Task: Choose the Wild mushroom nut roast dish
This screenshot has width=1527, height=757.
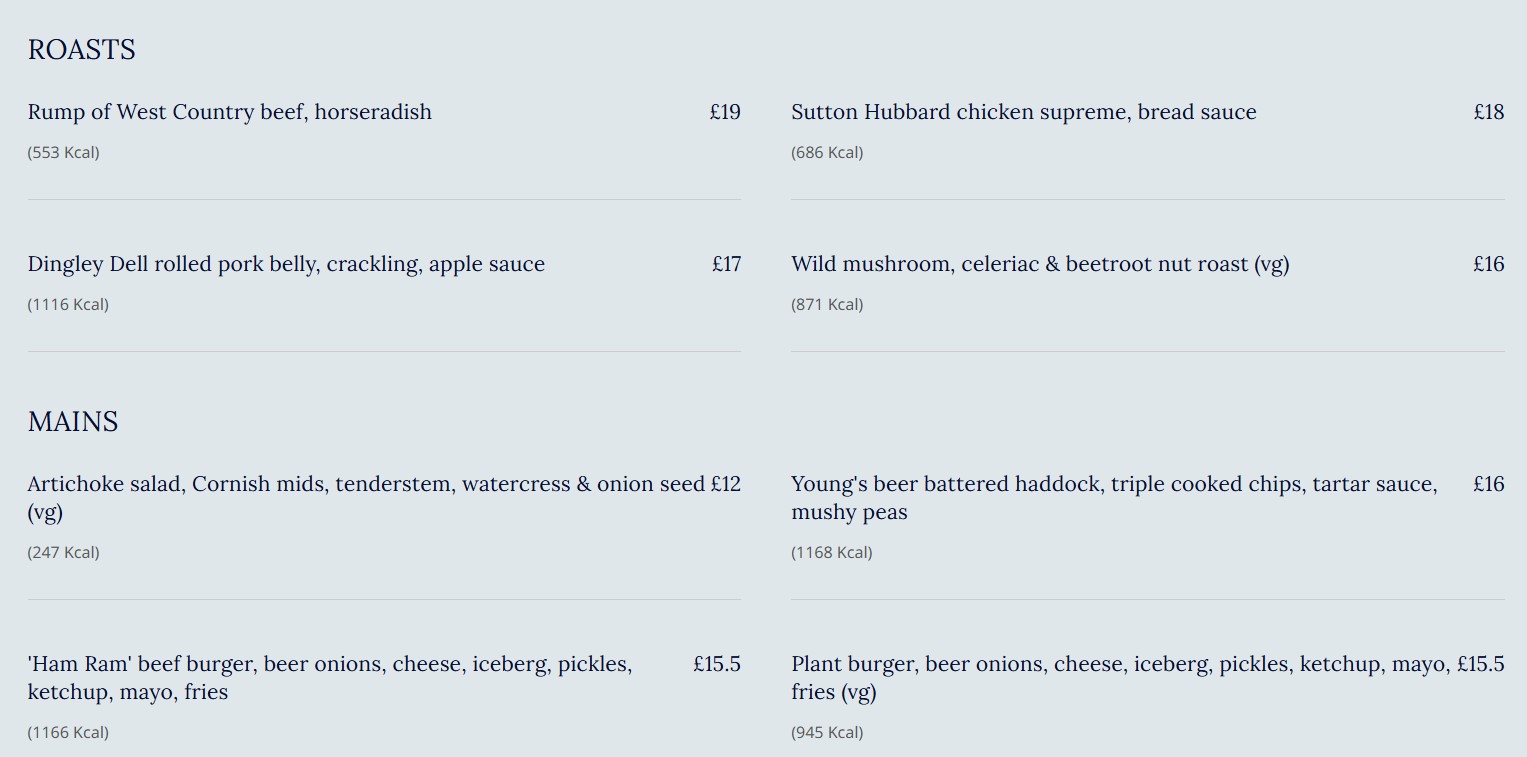Action: 1040,264
